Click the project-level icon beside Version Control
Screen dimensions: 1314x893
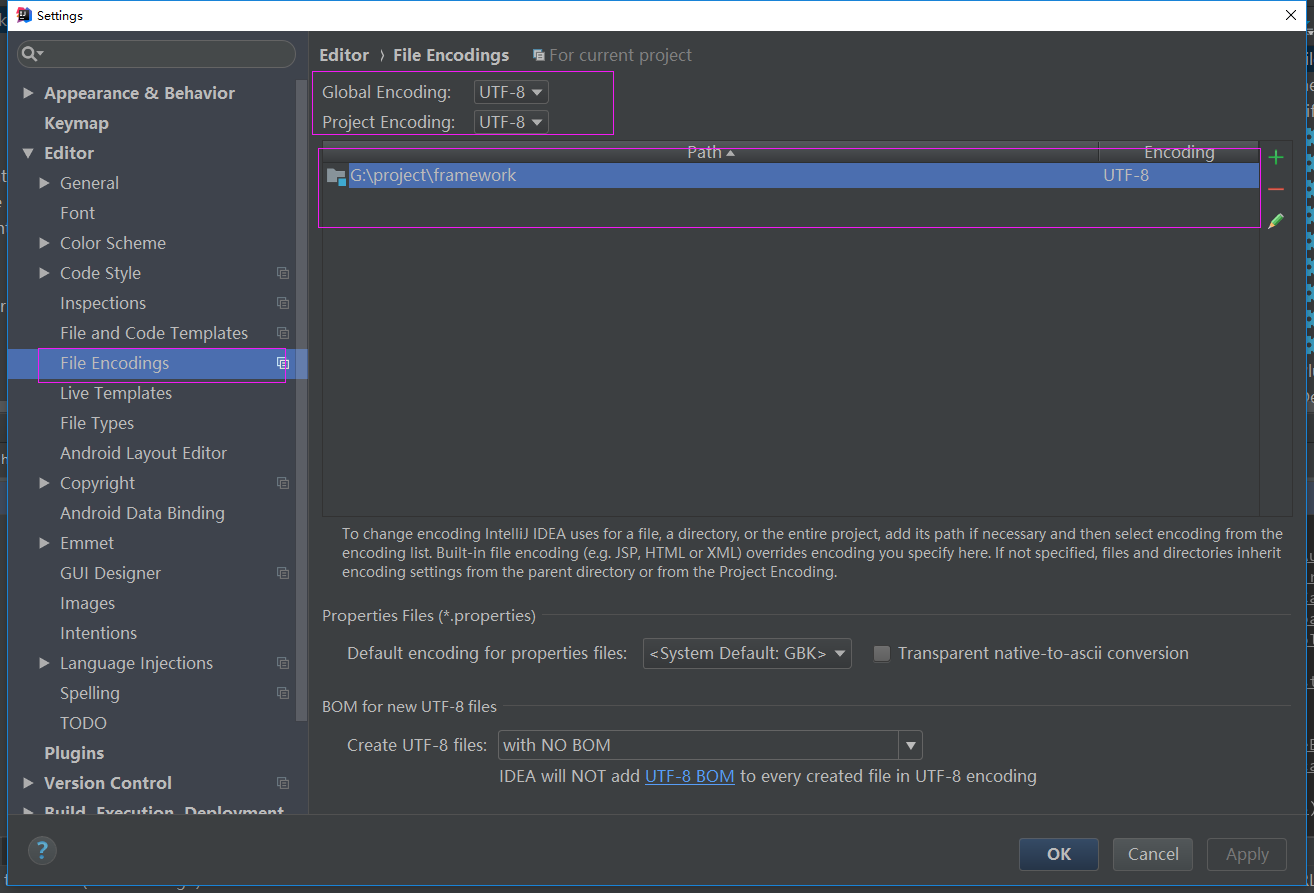[x=283, y=783]
